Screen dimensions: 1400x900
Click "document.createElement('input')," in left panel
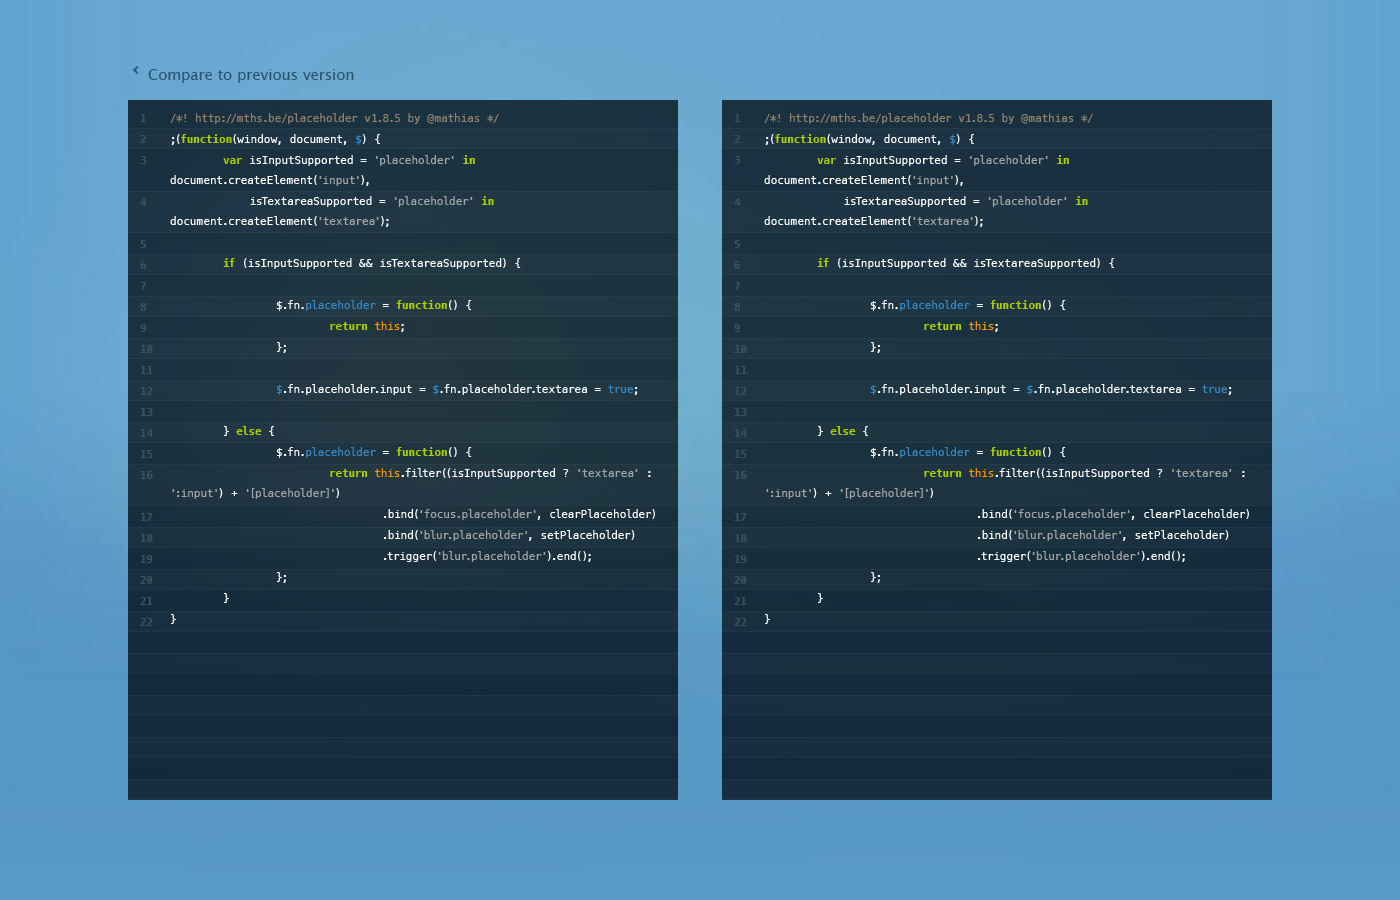[270, 180]
